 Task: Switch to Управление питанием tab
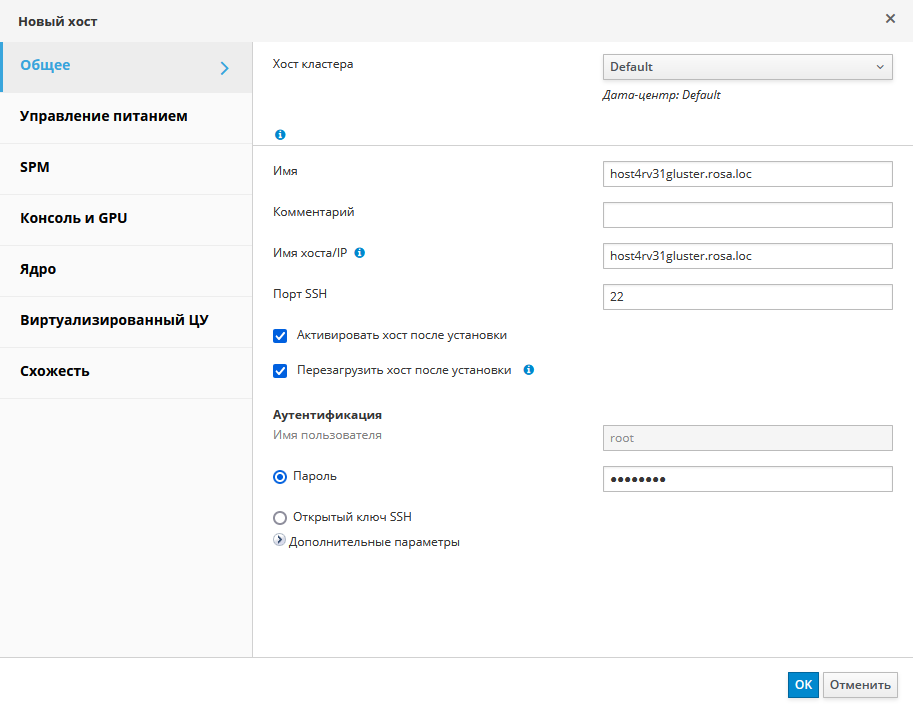pyautogui.click(x=104, y=117)
